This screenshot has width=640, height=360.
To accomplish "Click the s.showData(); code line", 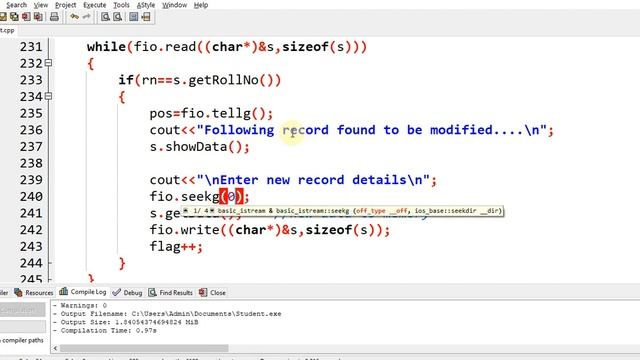I will 199,147.
